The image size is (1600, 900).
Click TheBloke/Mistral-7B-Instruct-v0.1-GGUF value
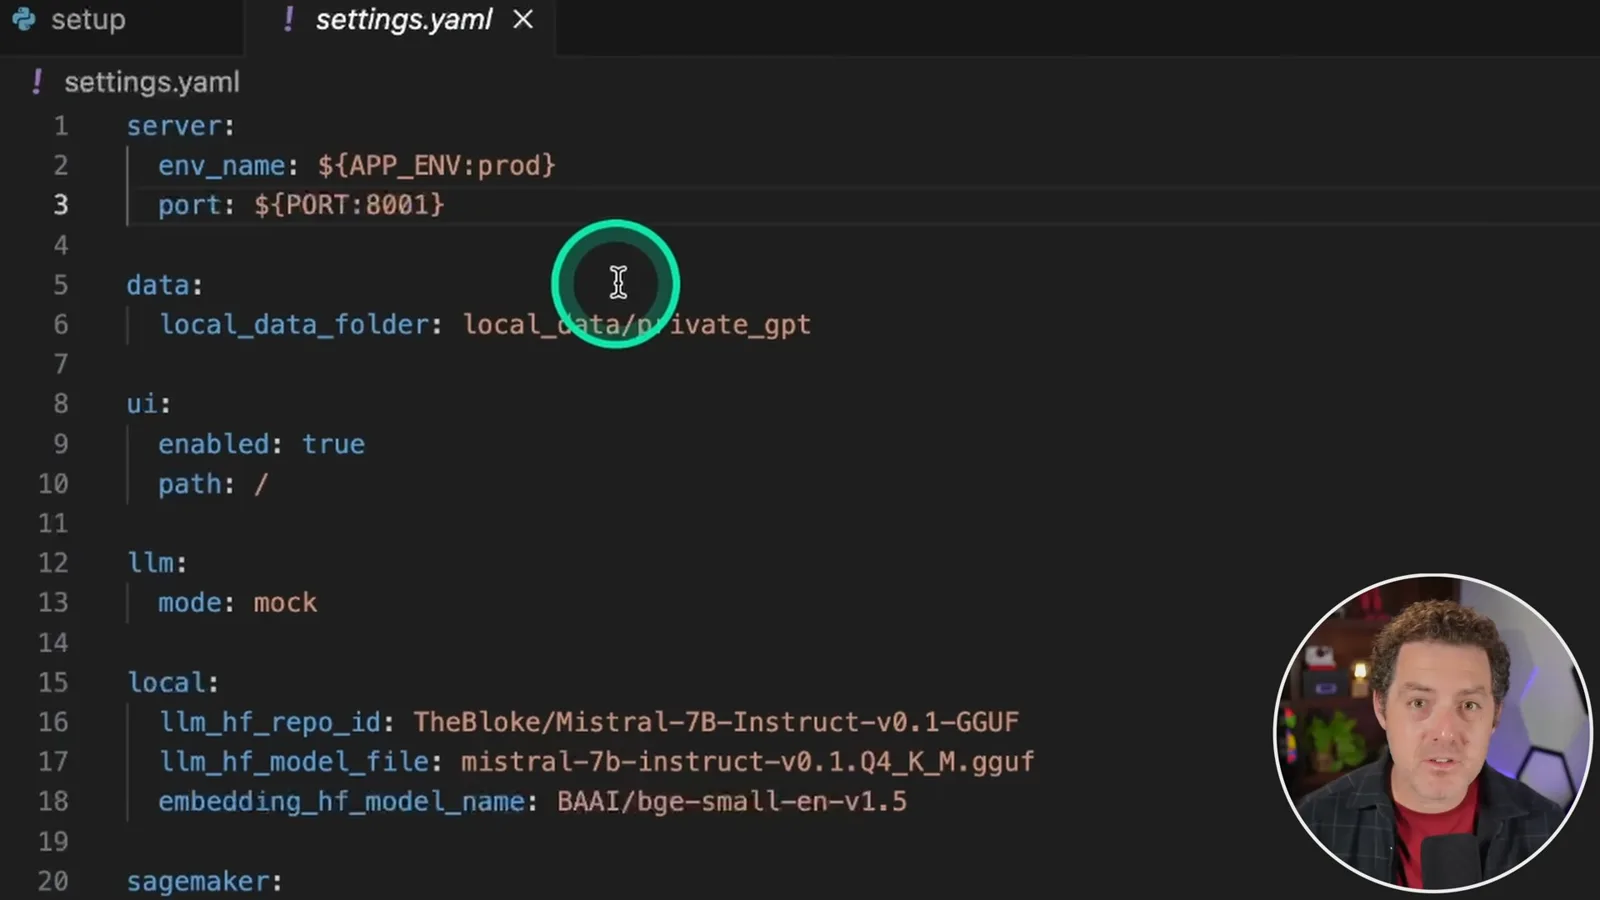716,722
